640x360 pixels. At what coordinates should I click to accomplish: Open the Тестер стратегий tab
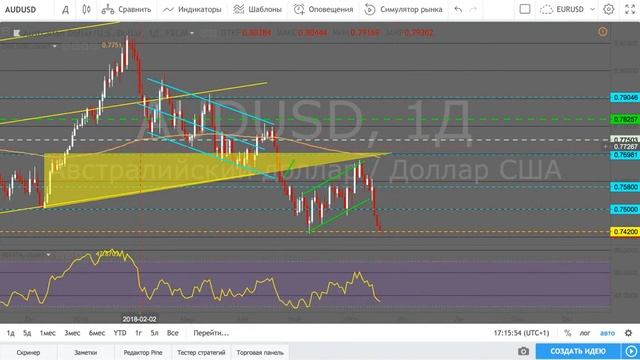click(201, 352)
